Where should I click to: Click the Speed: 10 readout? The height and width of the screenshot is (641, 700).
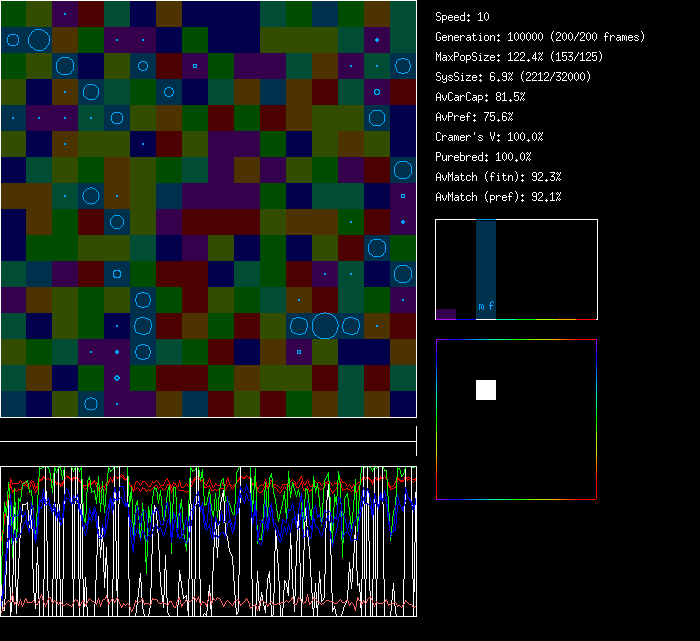[463, 17]
